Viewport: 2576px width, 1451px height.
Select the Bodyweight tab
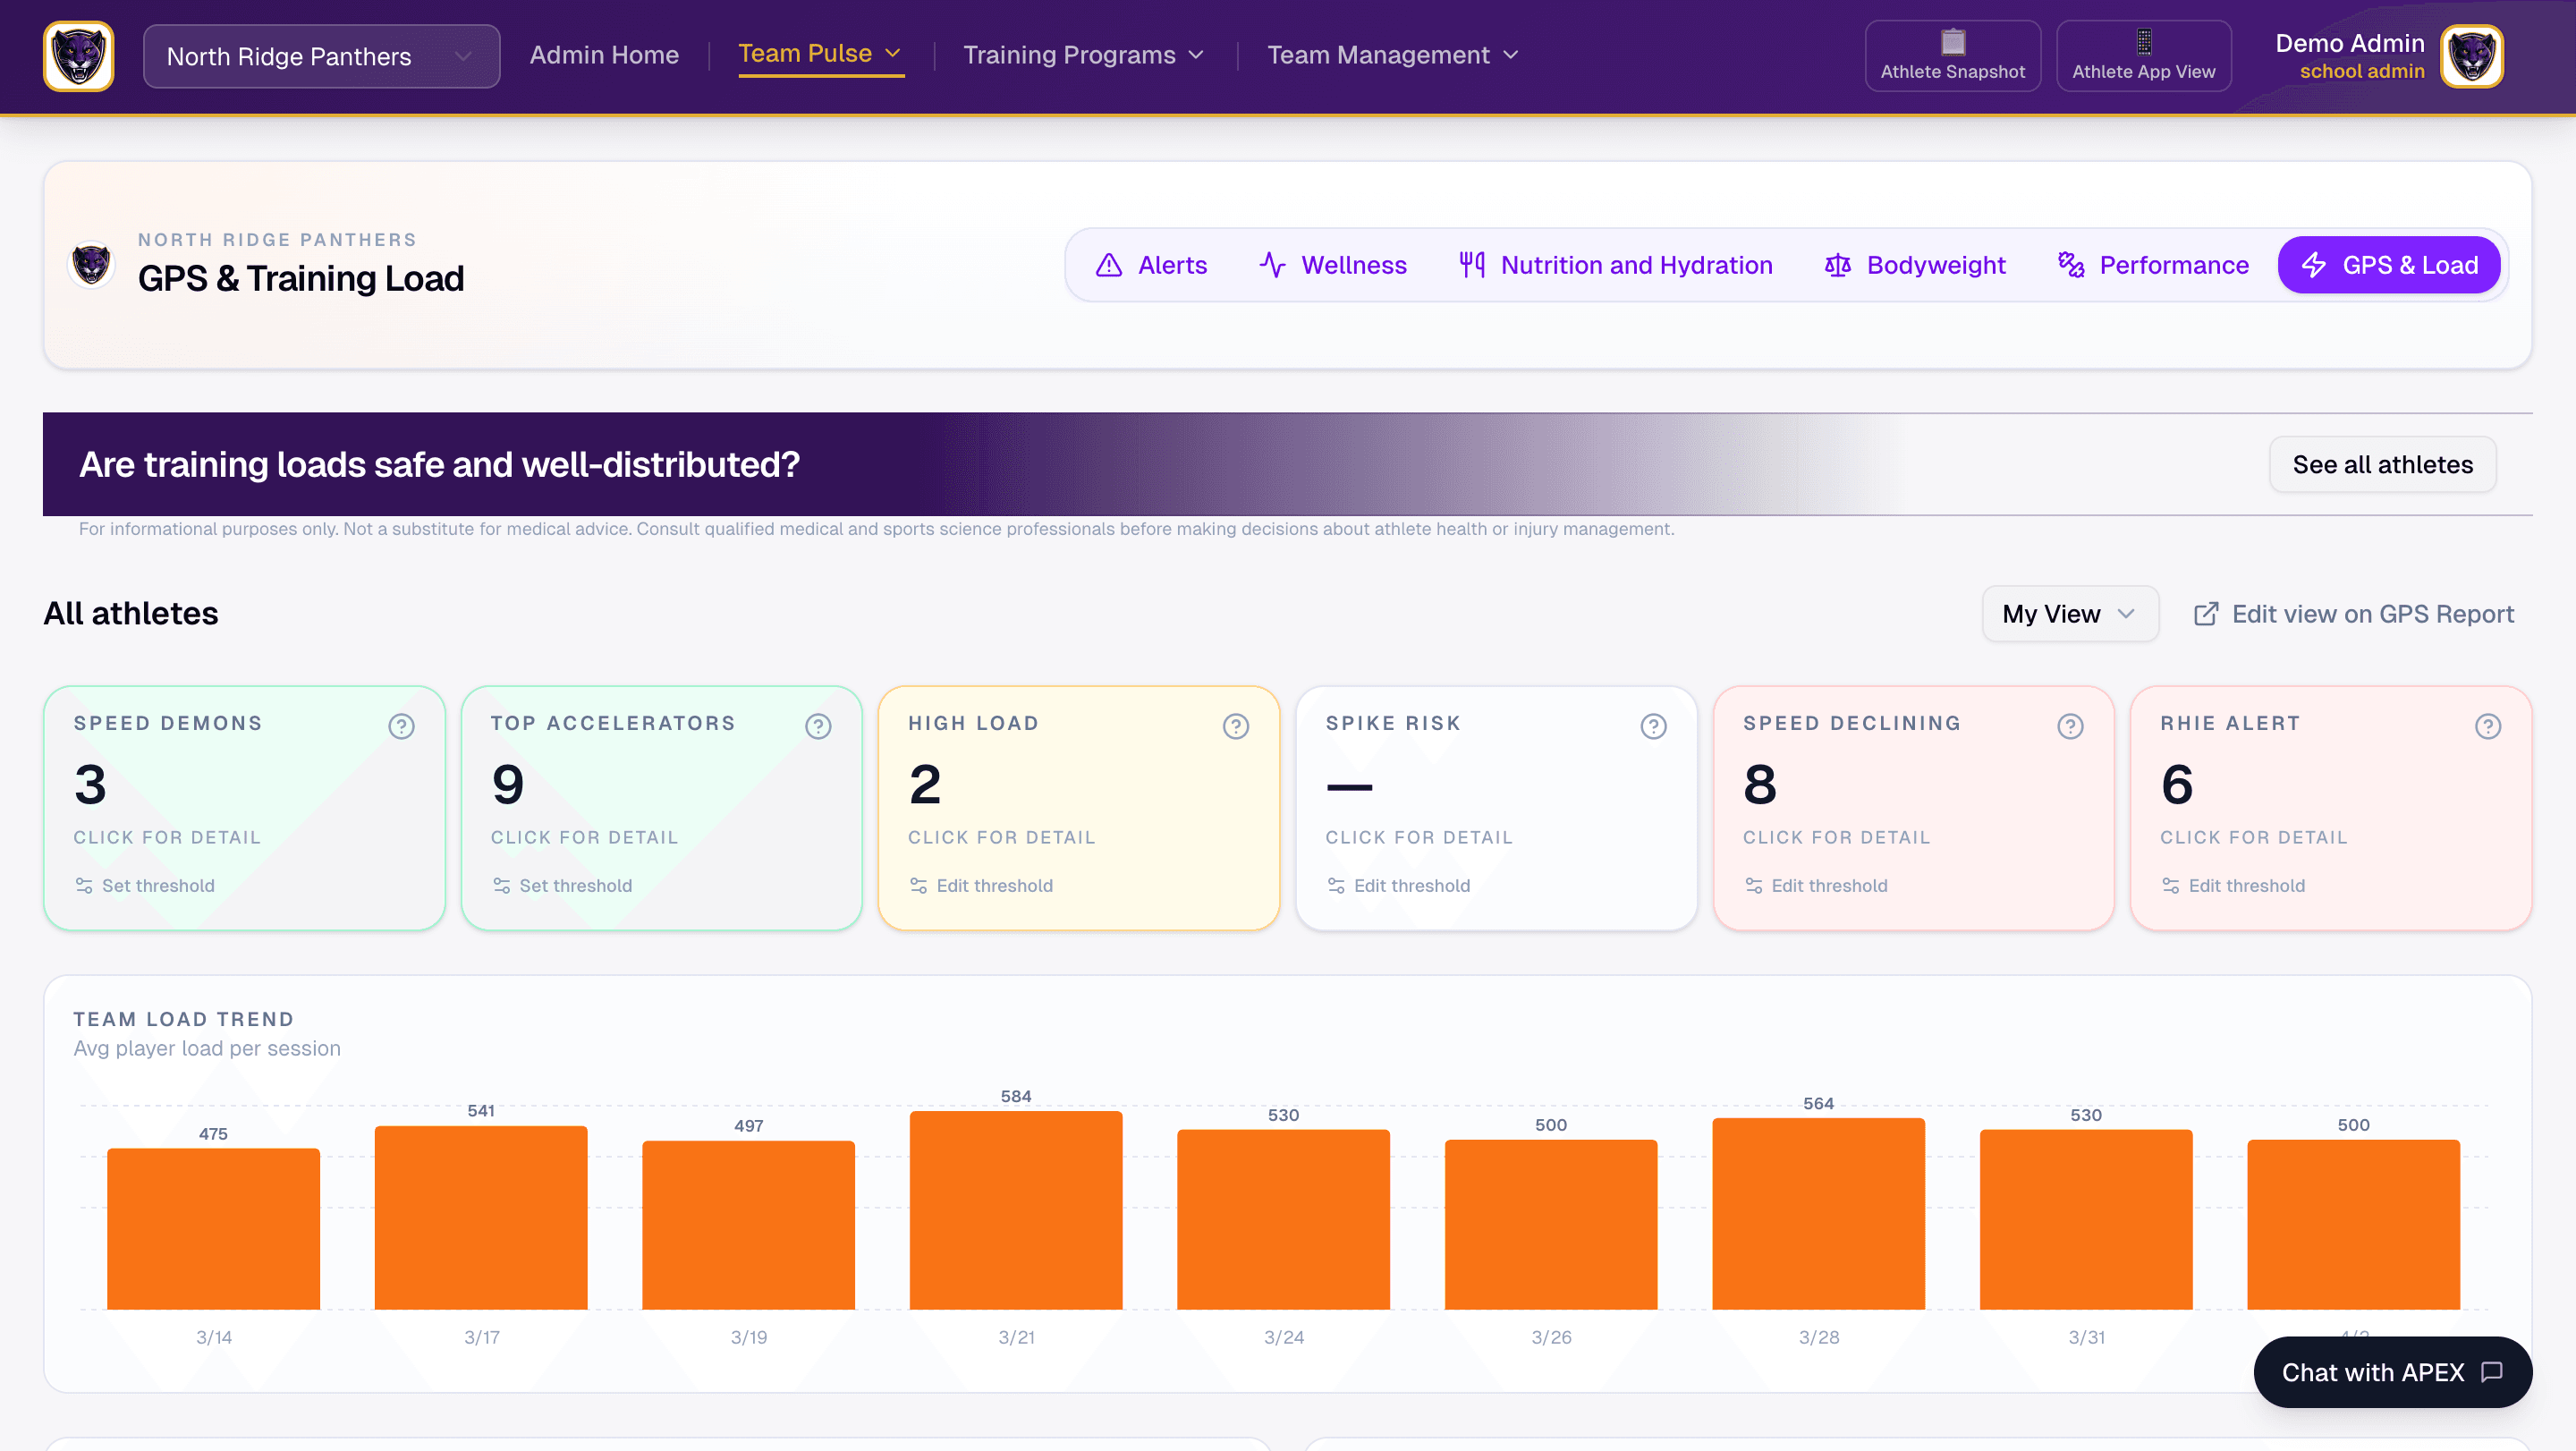coord(1915,265)
